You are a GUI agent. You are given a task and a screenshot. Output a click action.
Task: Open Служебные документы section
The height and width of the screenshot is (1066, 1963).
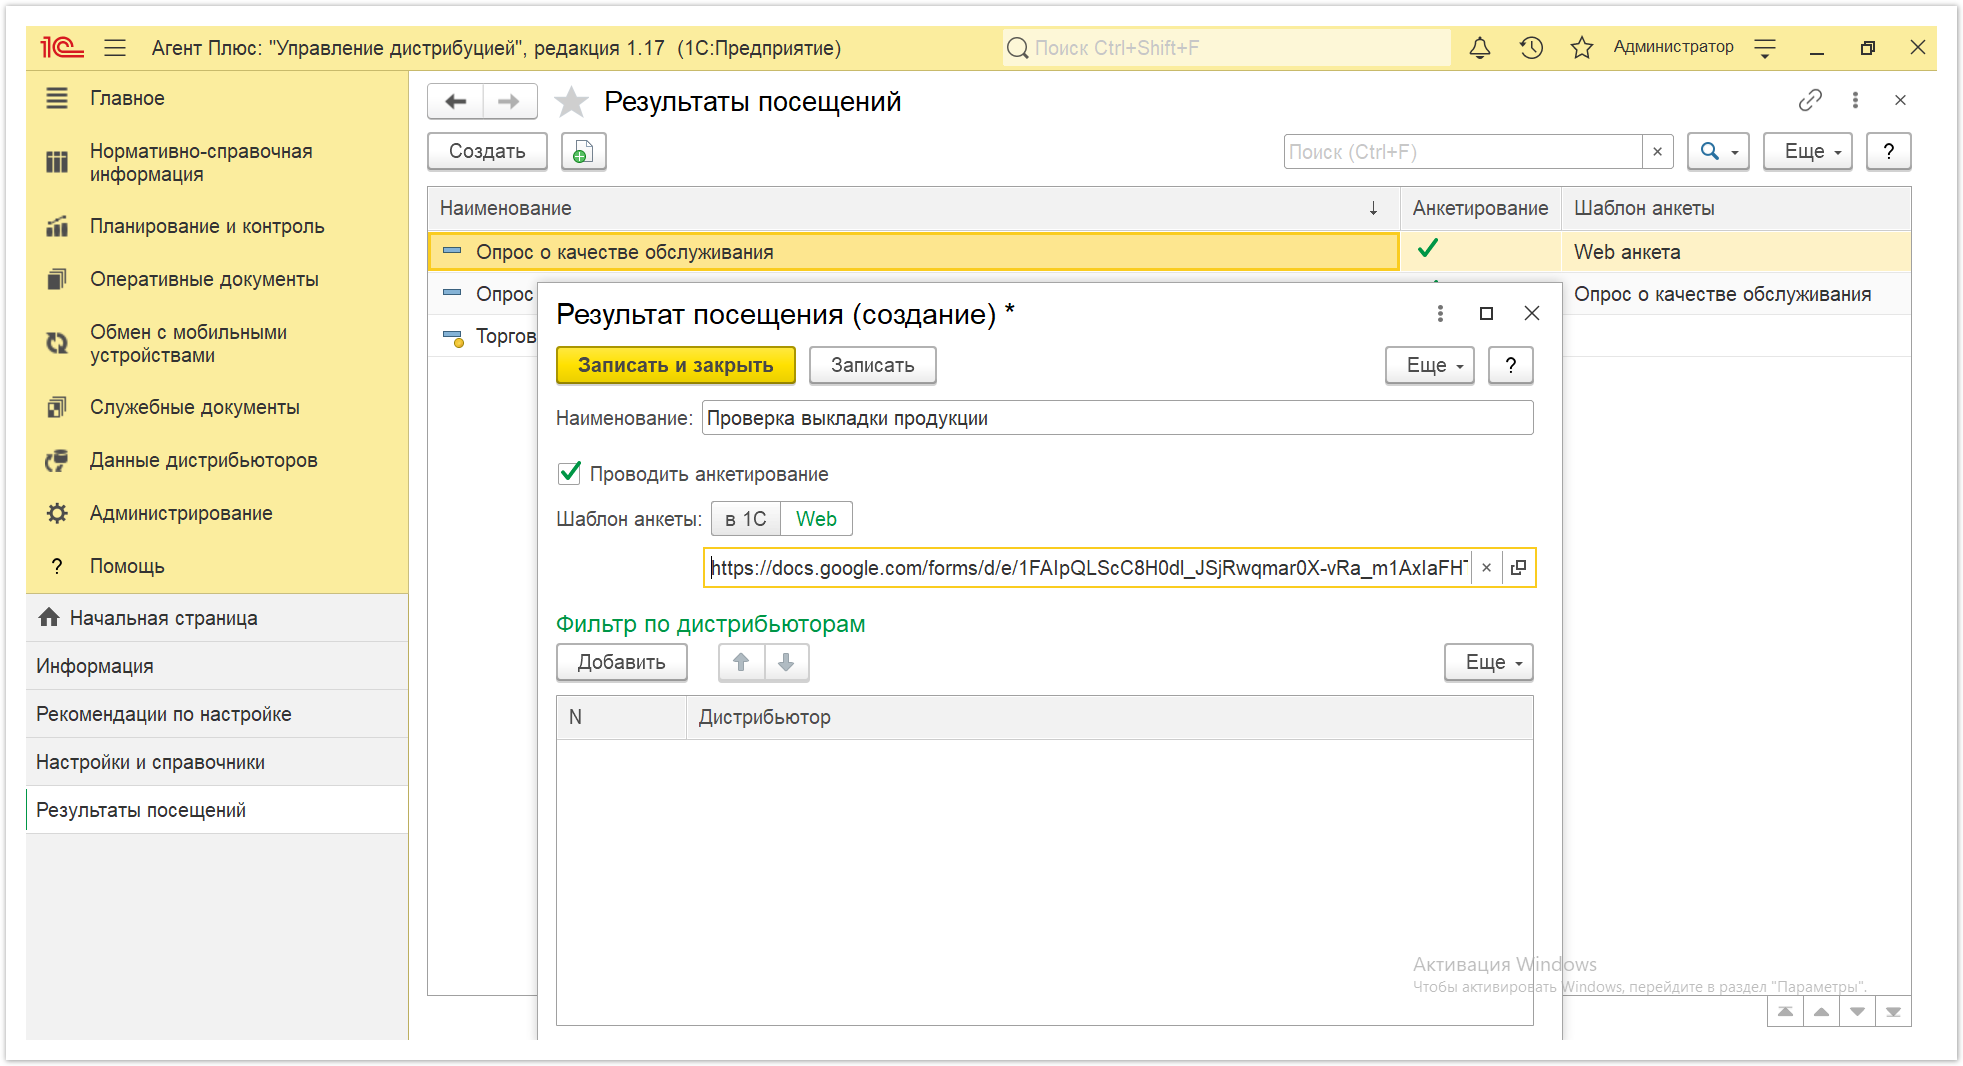click(195, 407)
